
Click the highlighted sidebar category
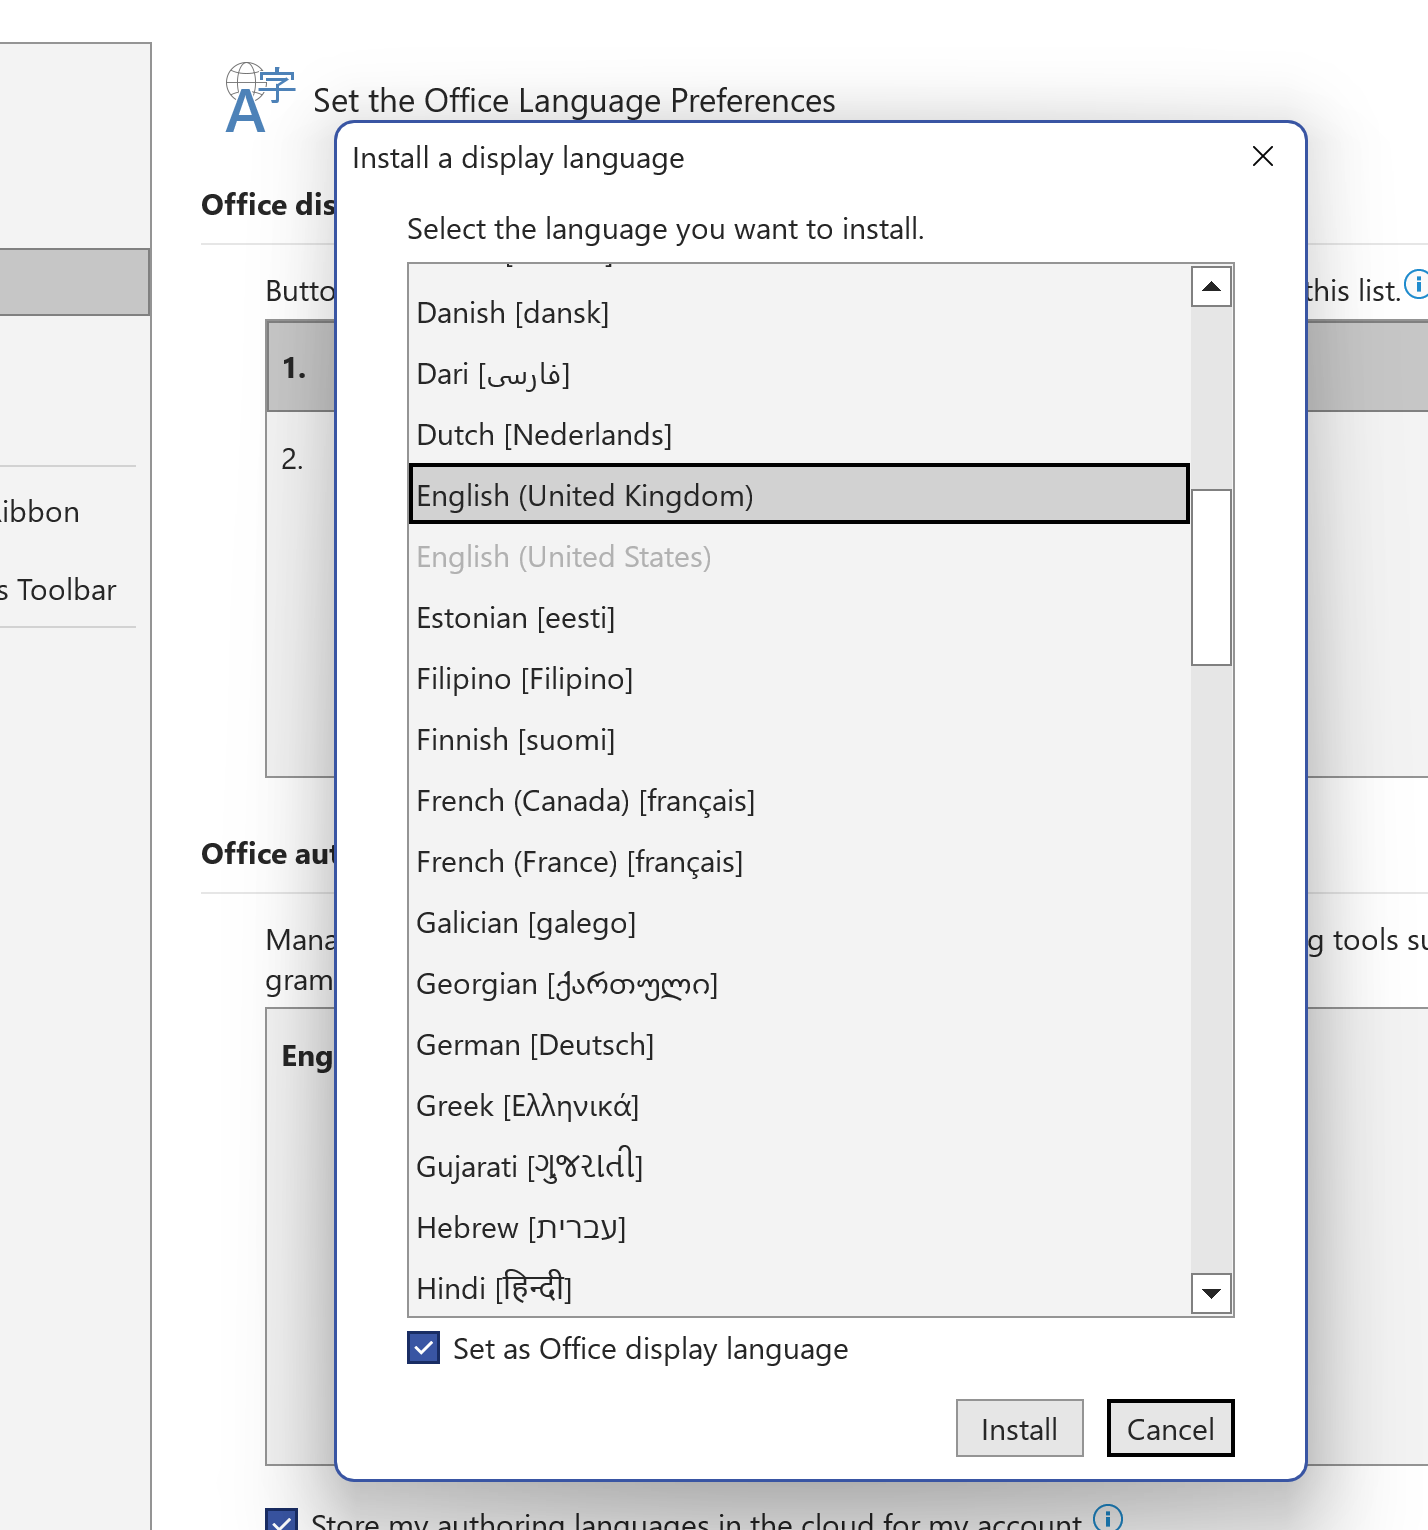pos(75,282)
